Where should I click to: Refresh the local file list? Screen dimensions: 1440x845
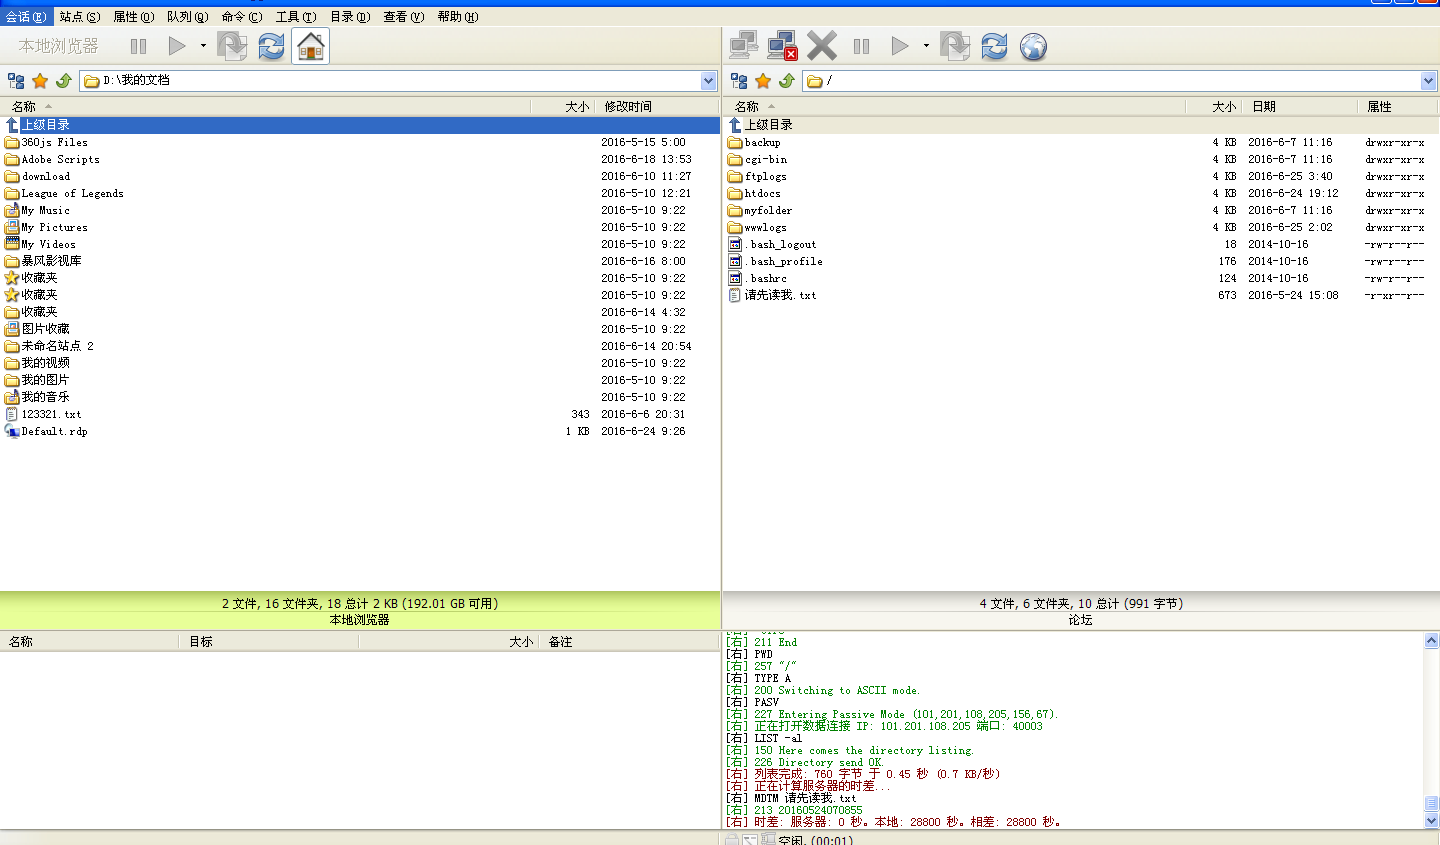tap(271, 46)
